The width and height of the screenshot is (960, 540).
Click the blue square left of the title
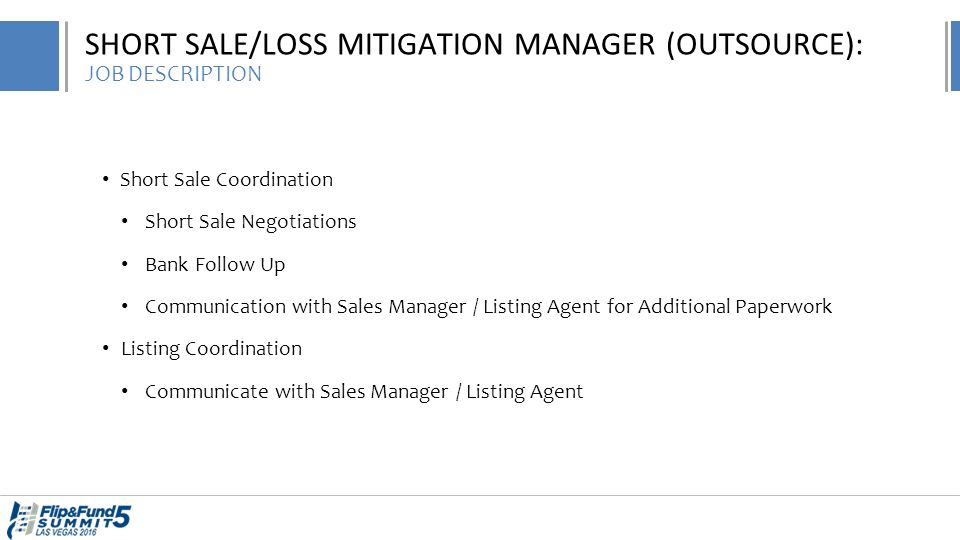29,56
